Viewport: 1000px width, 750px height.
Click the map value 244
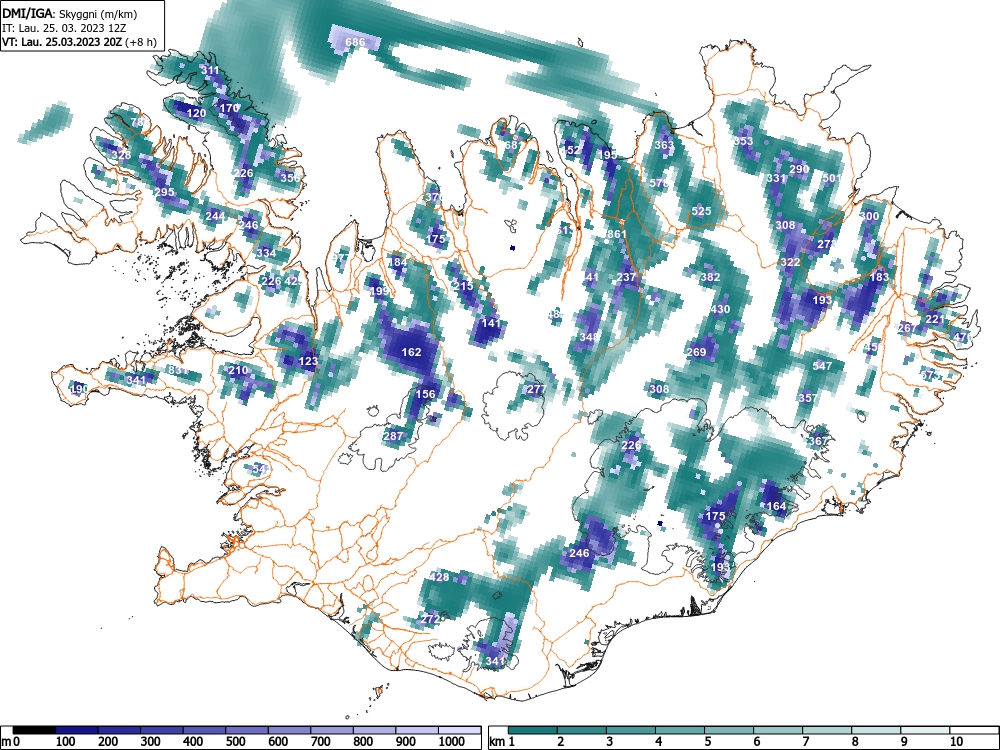(x=215, y=216)
